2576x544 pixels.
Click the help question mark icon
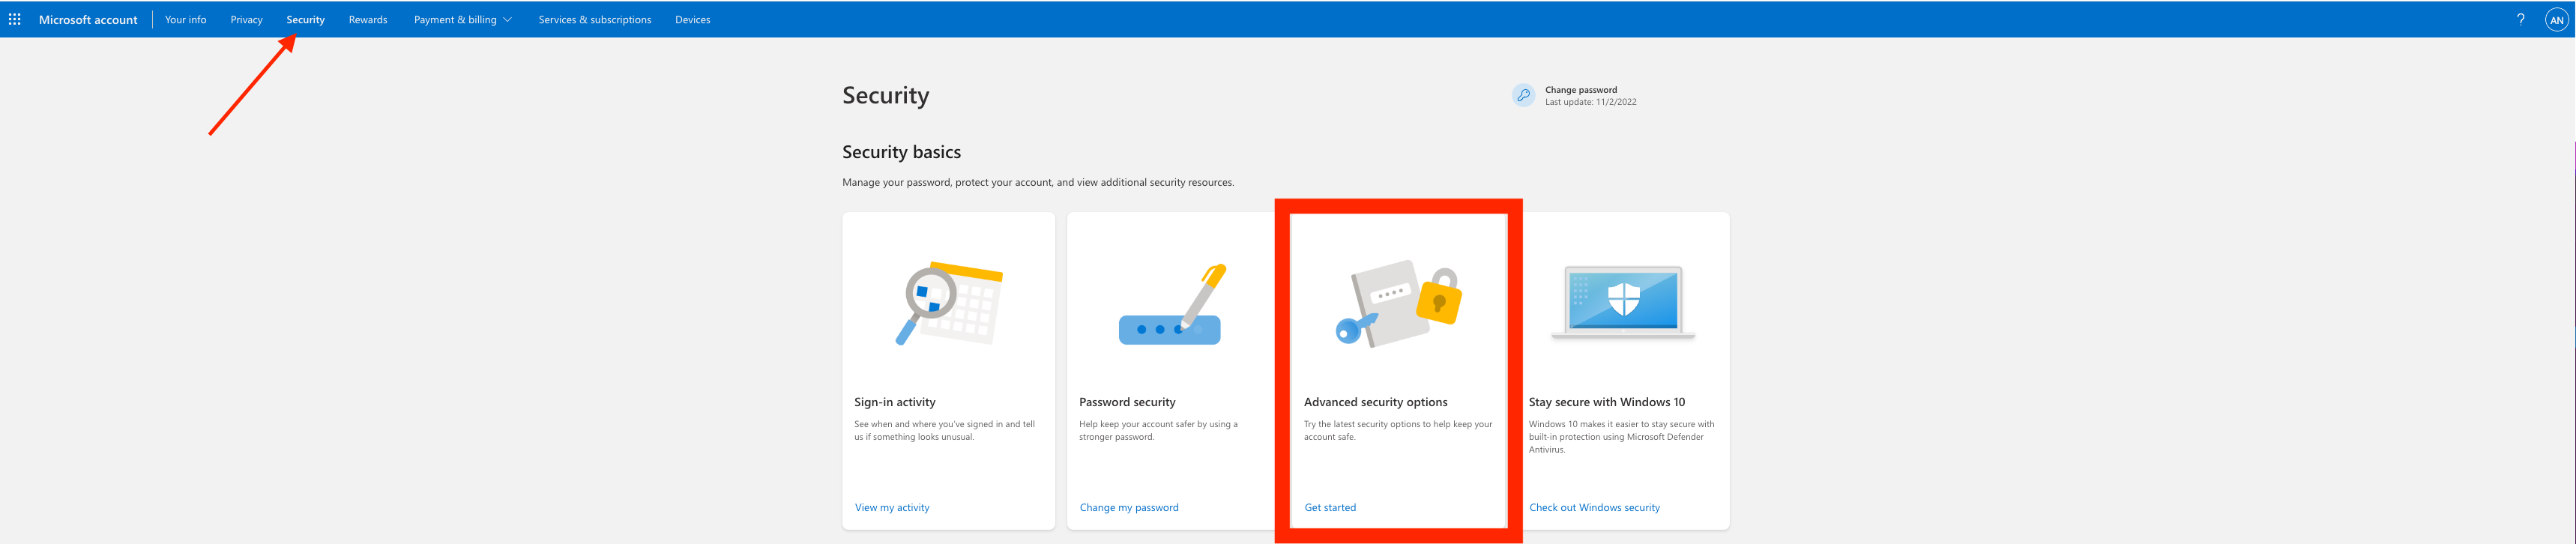[2520, 19]
